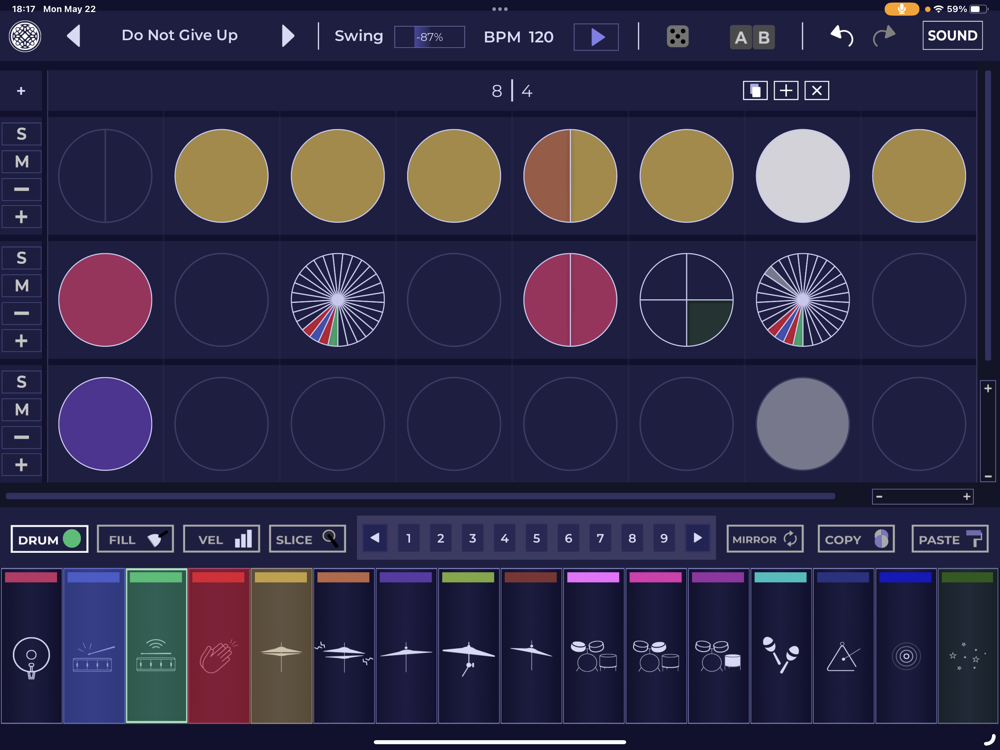Choose preset slot 1
1000x750 pixels.
(409, 538)
